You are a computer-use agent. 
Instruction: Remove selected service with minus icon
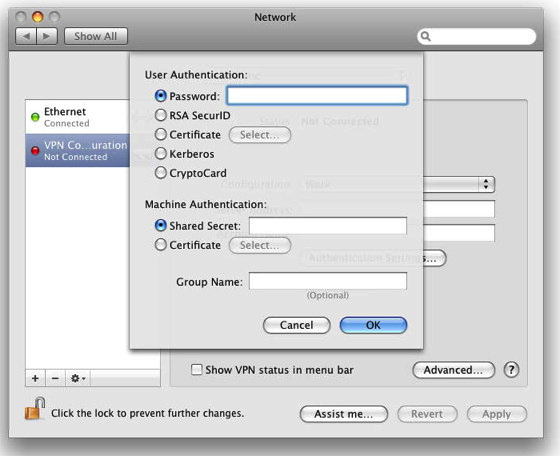point(55,378)
